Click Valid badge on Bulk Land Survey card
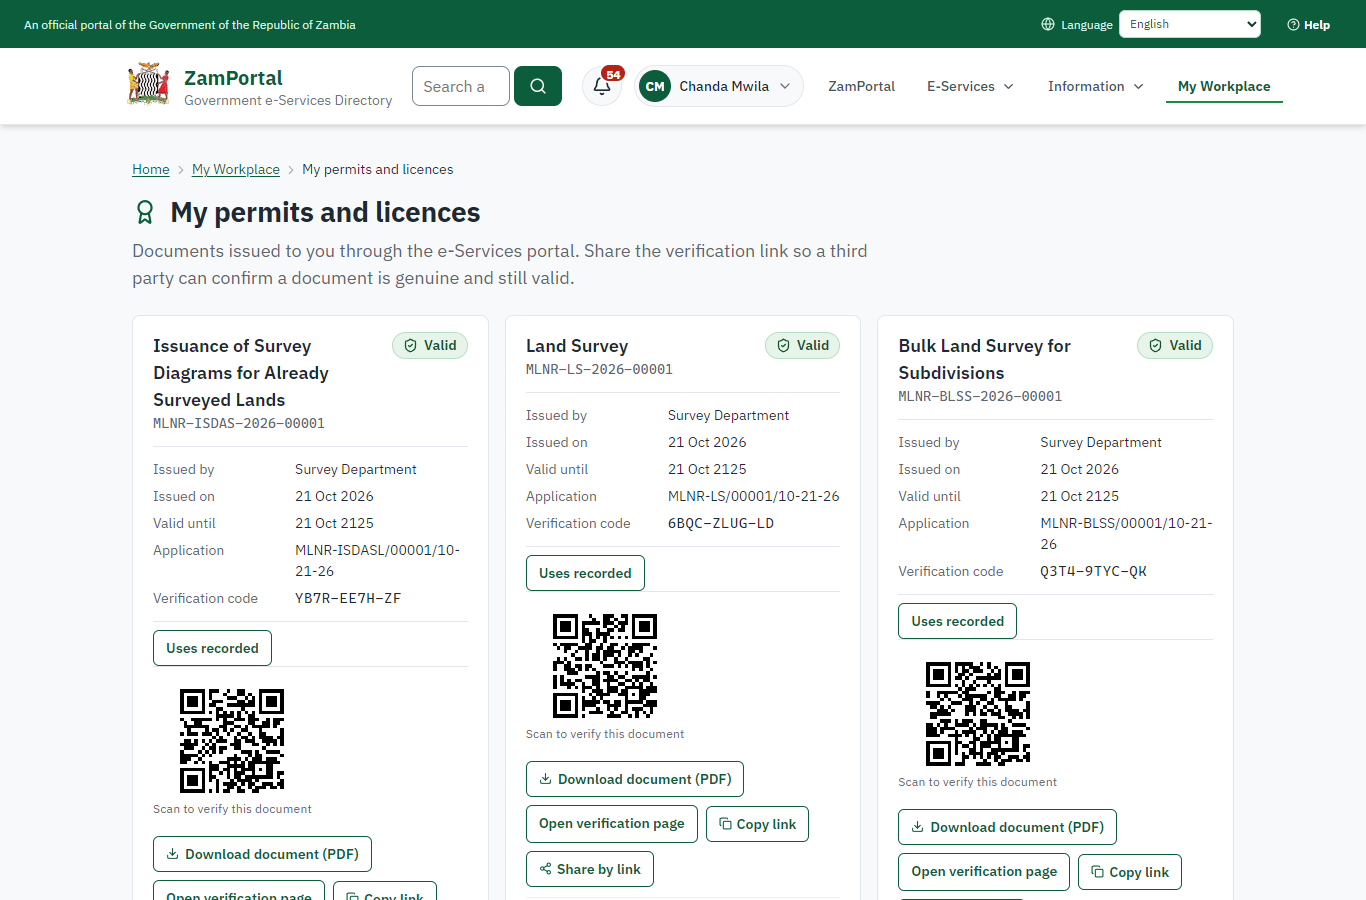Viewport: 1366px width, 900px height. point(1175,345)
